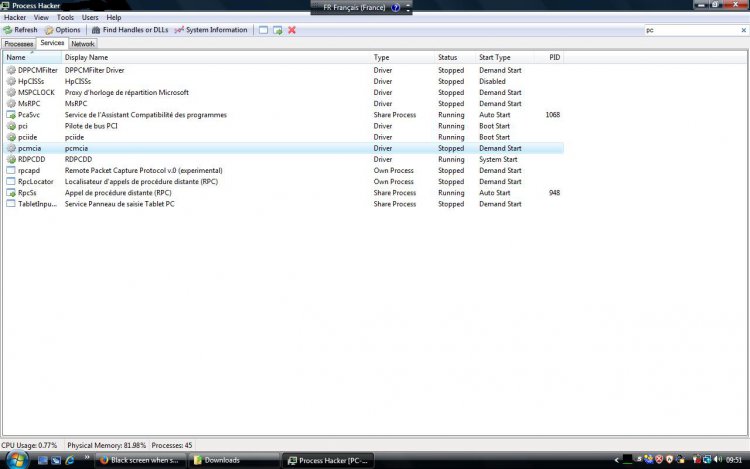
Task: Open the Users menu
Action: point(90,17)
